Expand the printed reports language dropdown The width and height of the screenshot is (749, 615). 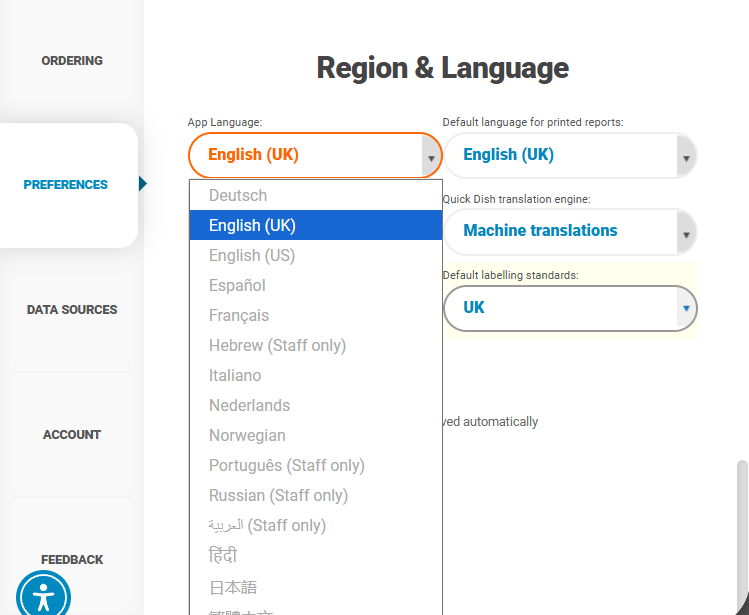569,155
